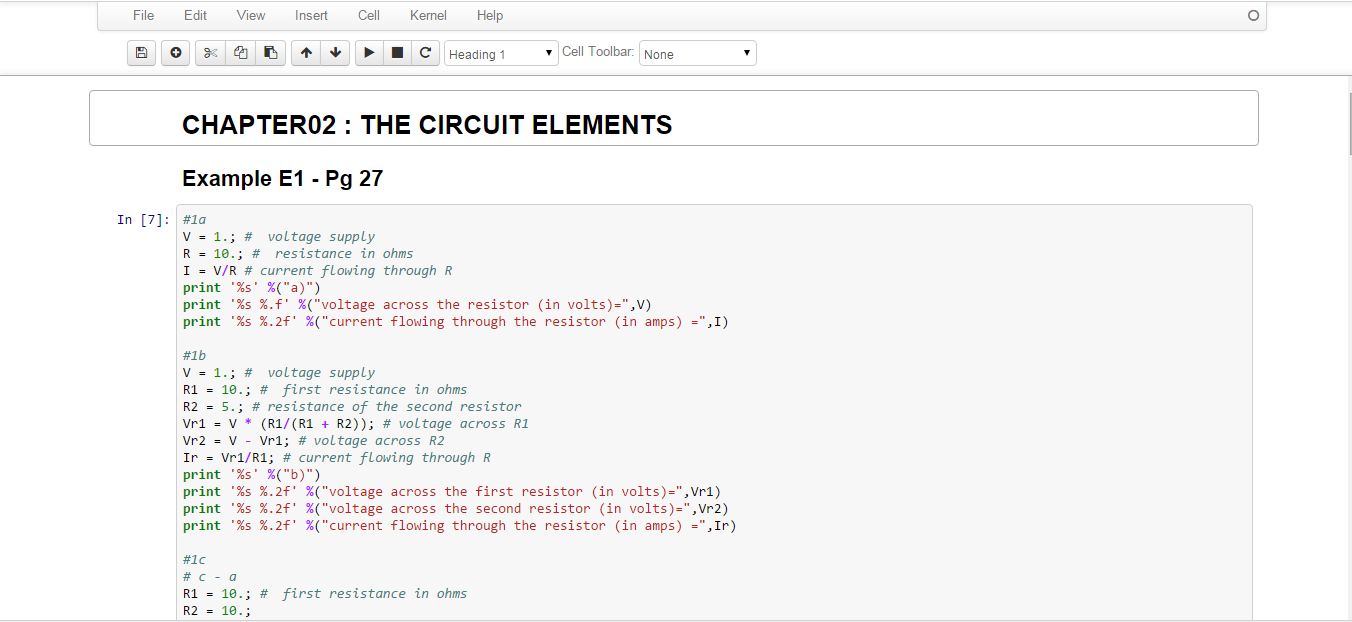Screen dimensions: 1352x622
Task: Click the kernel status circle indicator
Action: tap(1253, 16)
